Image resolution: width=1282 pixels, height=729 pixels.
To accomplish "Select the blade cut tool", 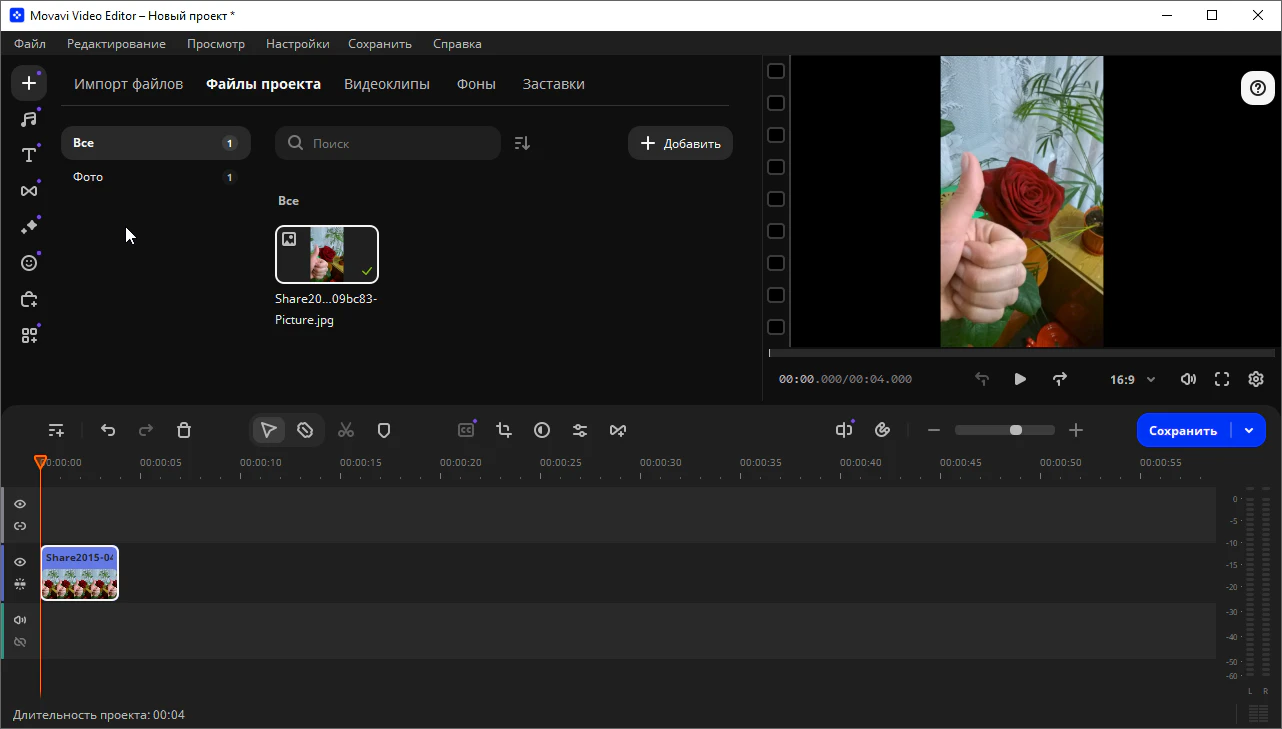I will pos(305,430).
